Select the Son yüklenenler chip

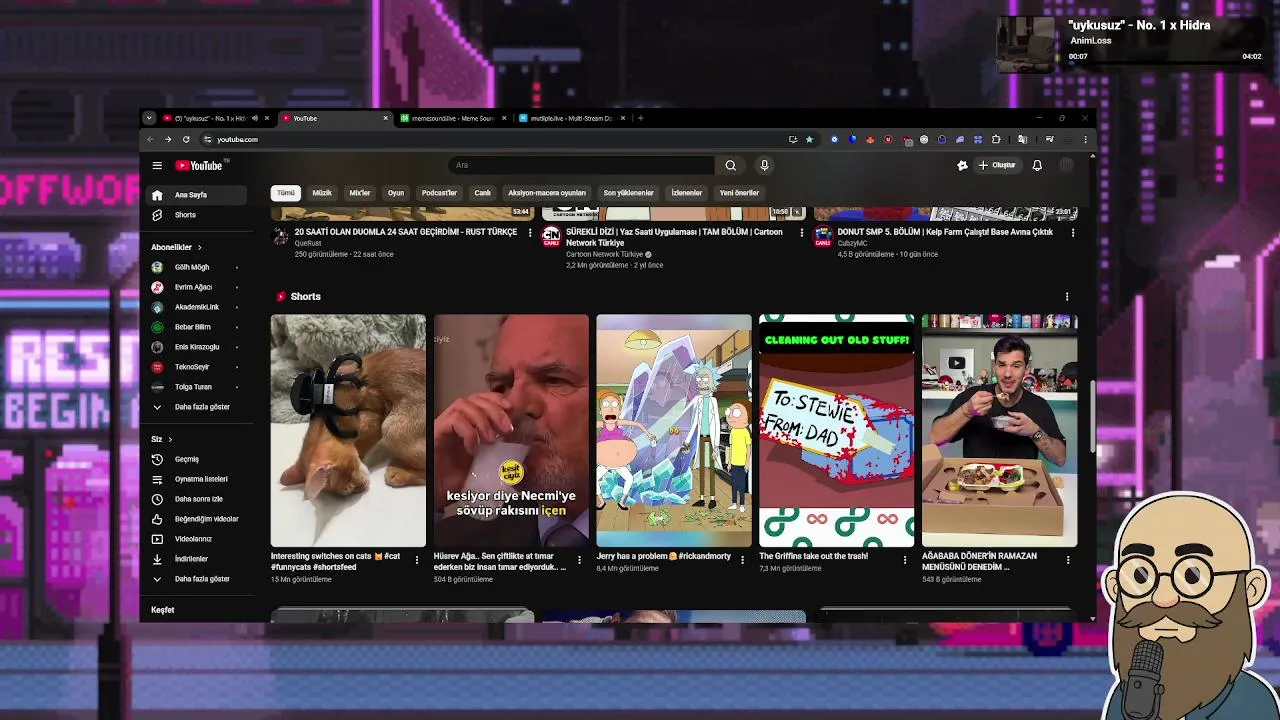click(x=628, y=193)
